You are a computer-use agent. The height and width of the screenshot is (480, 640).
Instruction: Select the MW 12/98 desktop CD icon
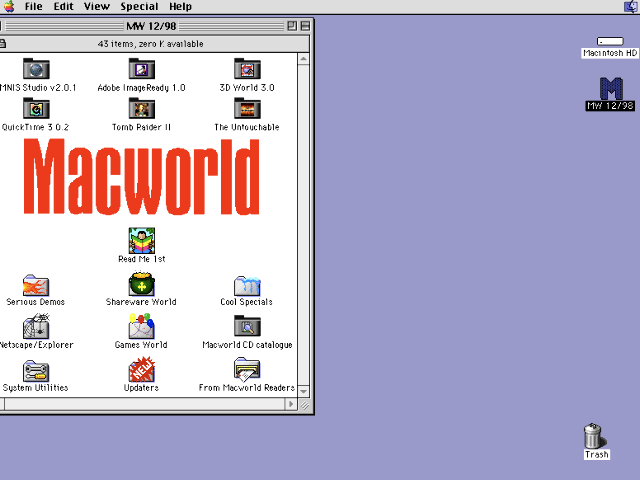coord(611,89)
